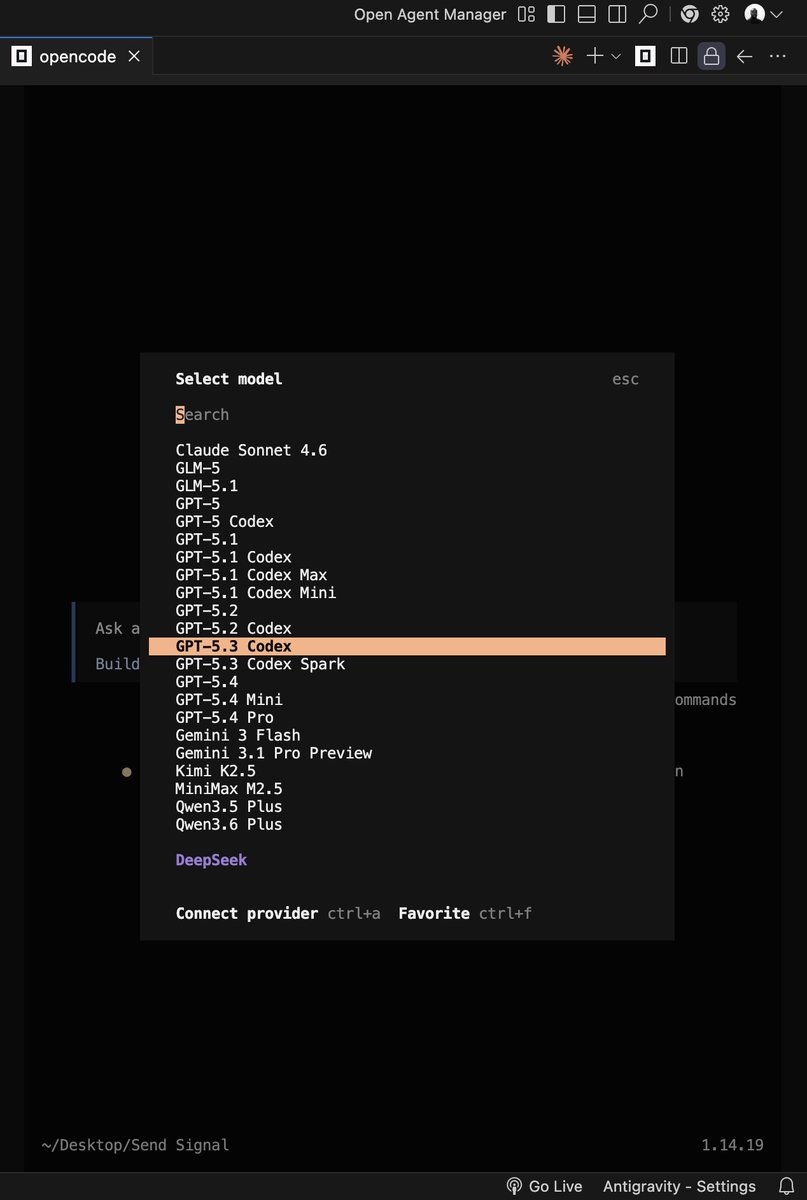Click the version 1.14.19 label
Viewport: 807px width, 1200px height.
tap(733, 1145)
